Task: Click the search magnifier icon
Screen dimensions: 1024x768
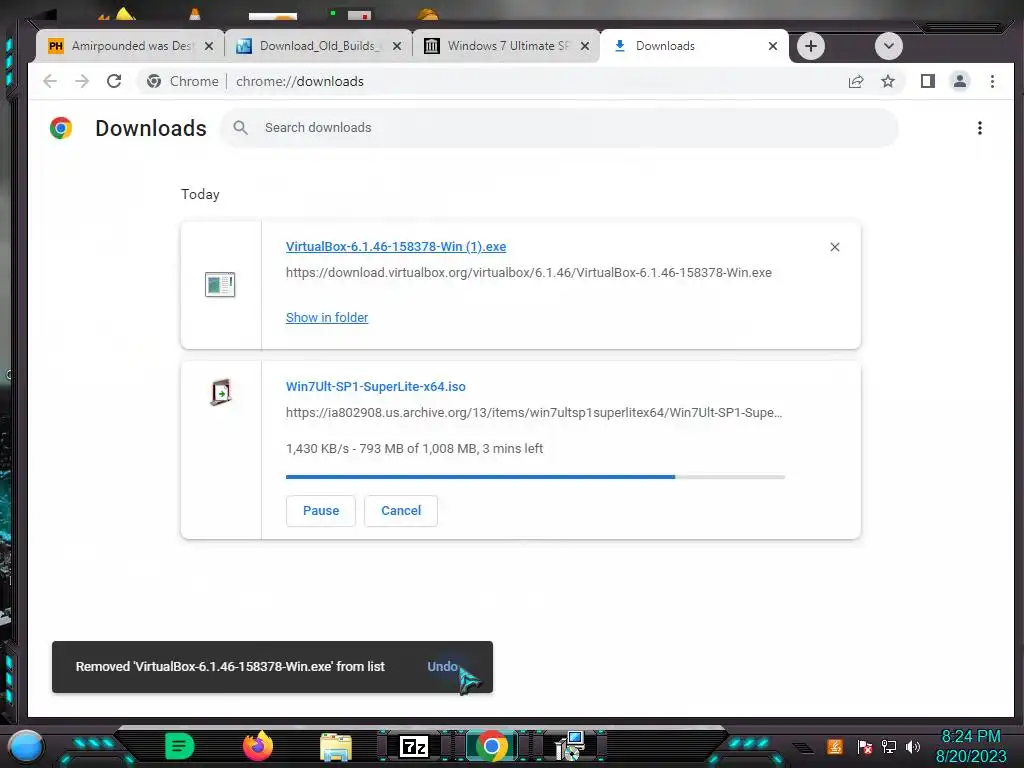Action: pyautogui.click(x=240, y=128)
